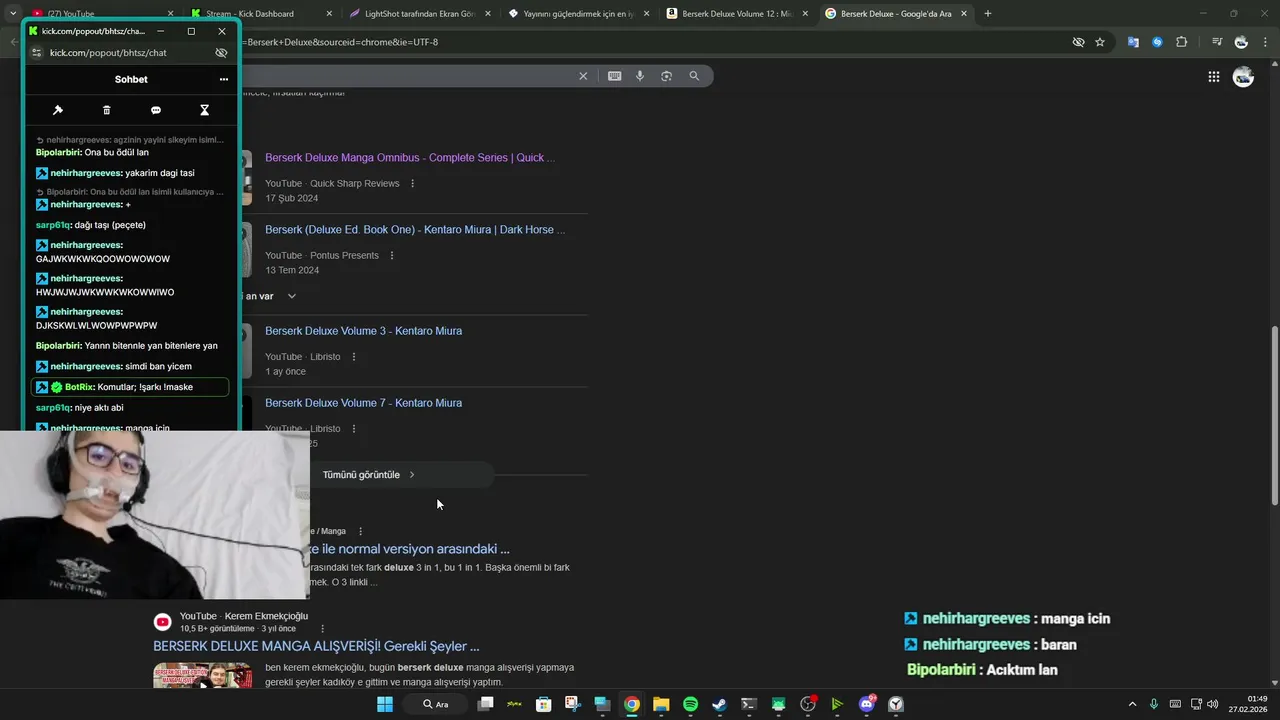Click the microphone icon in system tray

pyautogui.click(x=1154, y=704)
